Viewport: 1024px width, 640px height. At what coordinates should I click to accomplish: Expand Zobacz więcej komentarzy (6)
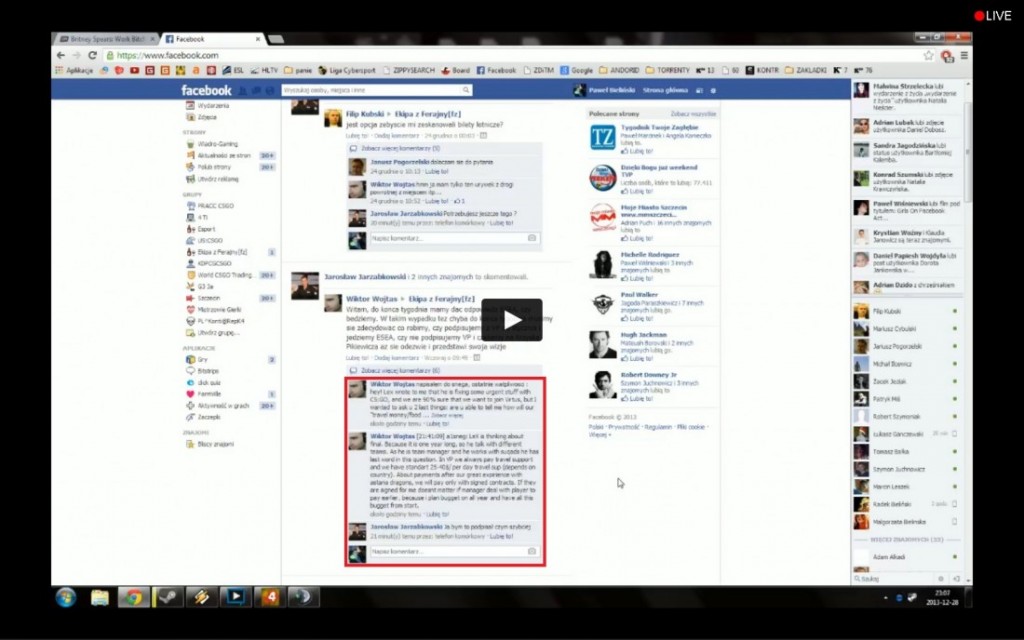[400, 370]
